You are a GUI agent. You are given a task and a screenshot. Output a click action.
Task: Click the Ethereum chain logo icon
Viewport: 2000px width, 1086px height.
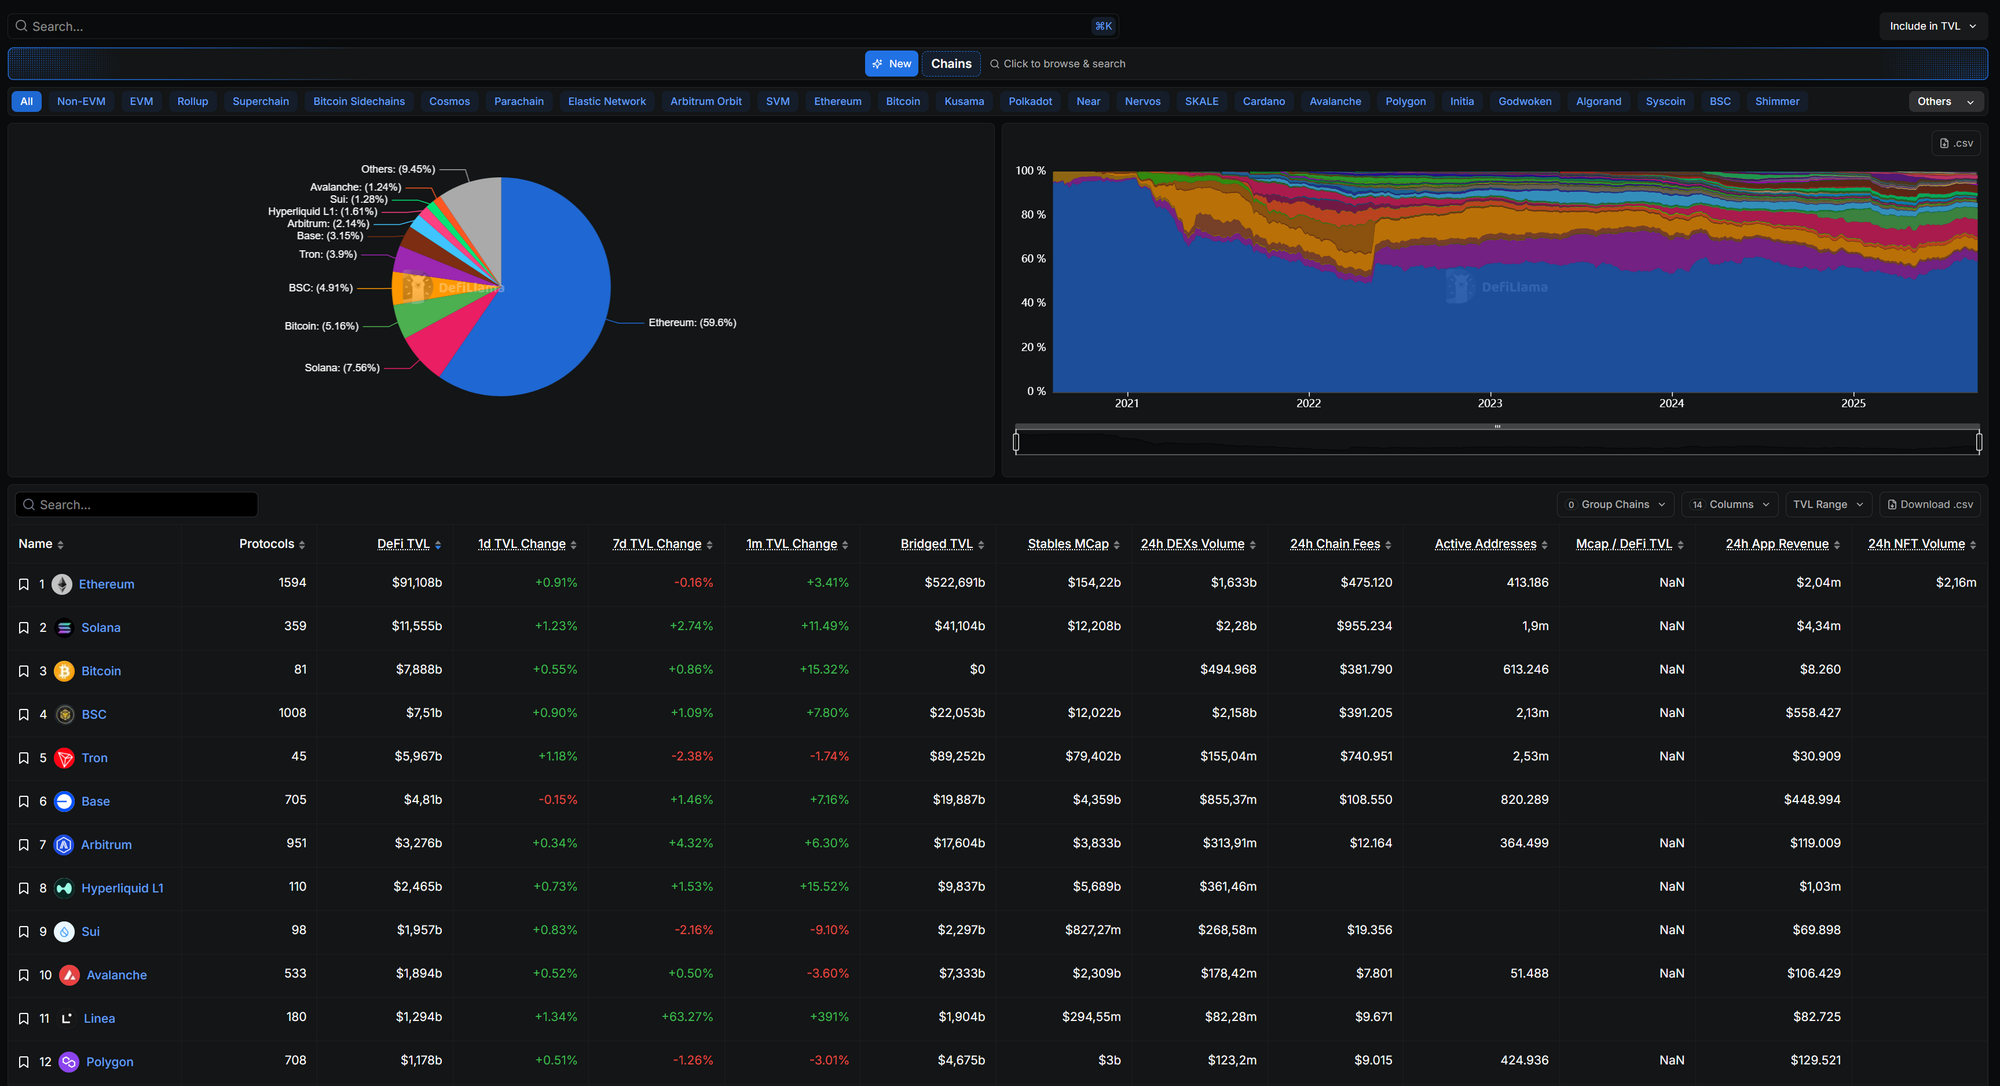[x=62, y=584]
